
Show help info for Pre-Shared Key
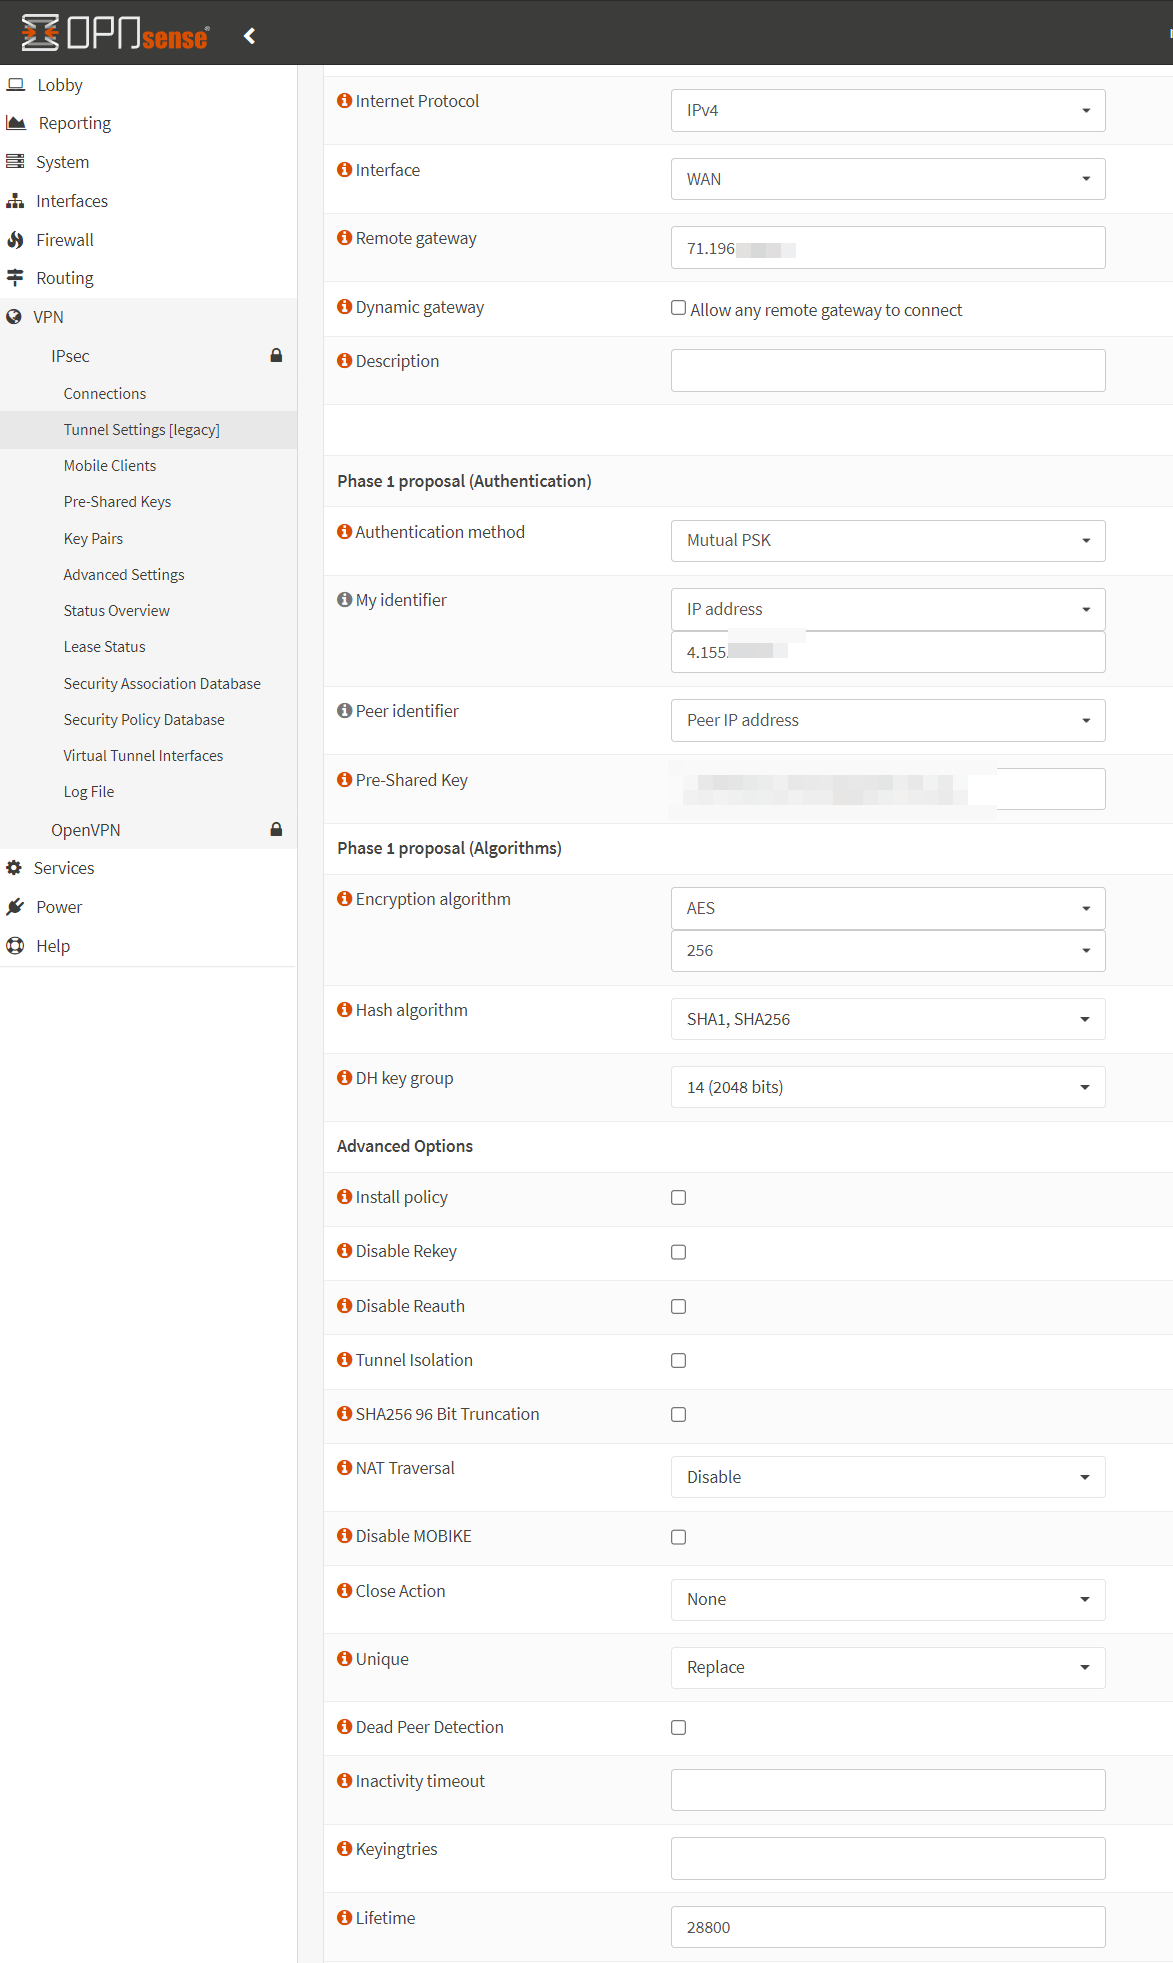click(x=345, y=779)
